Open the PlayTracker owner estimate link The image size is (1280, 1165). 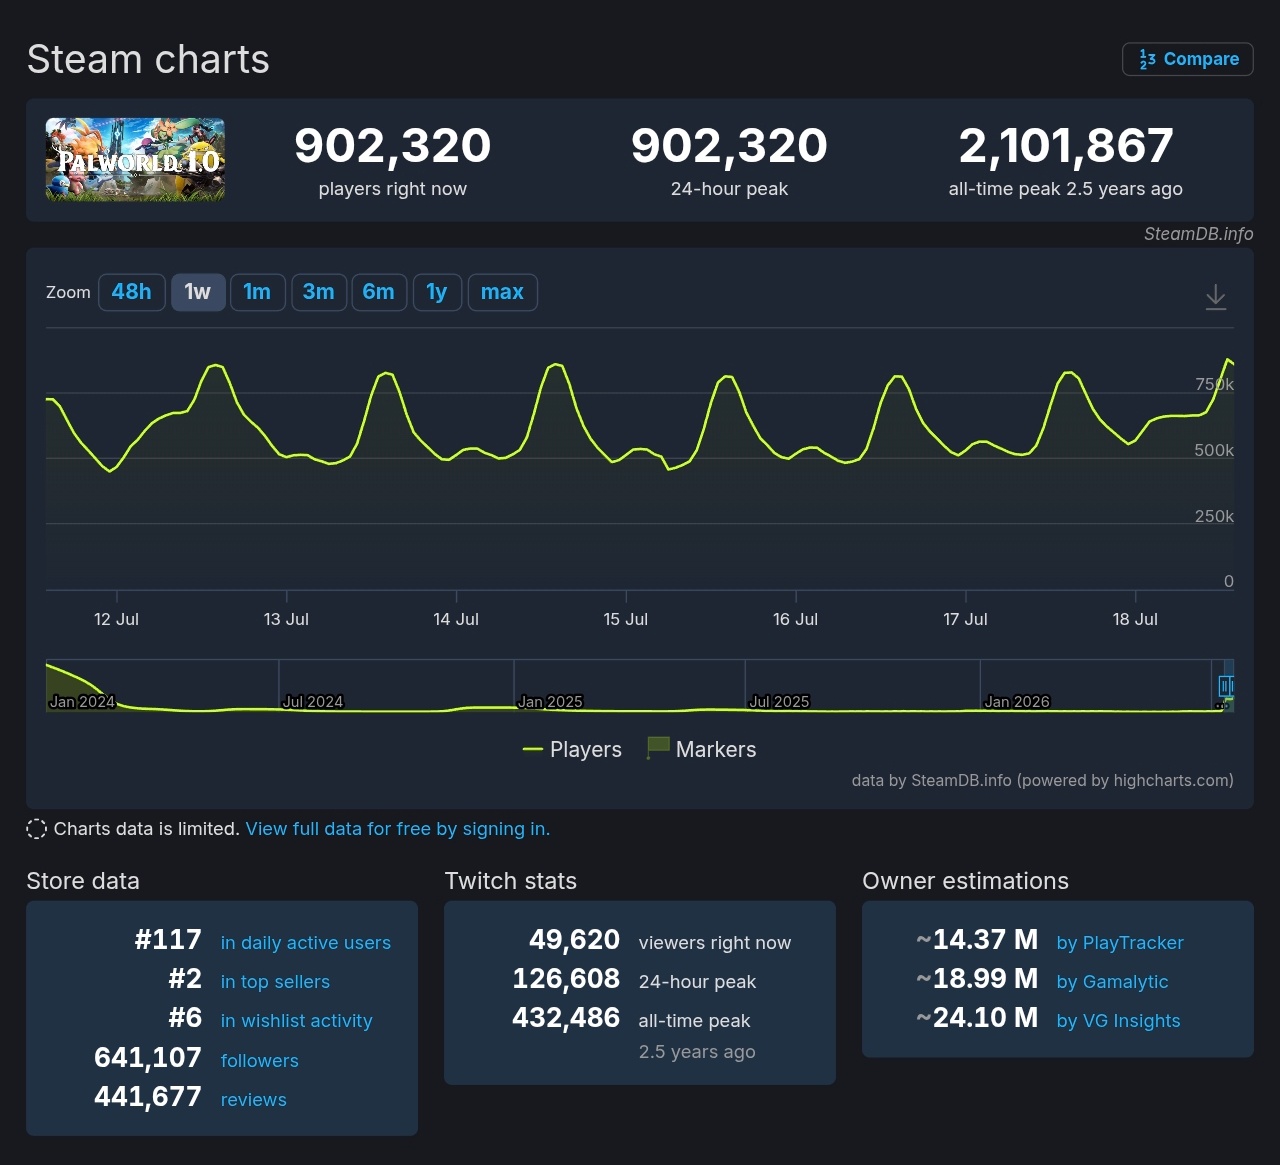pos(1120,943)
